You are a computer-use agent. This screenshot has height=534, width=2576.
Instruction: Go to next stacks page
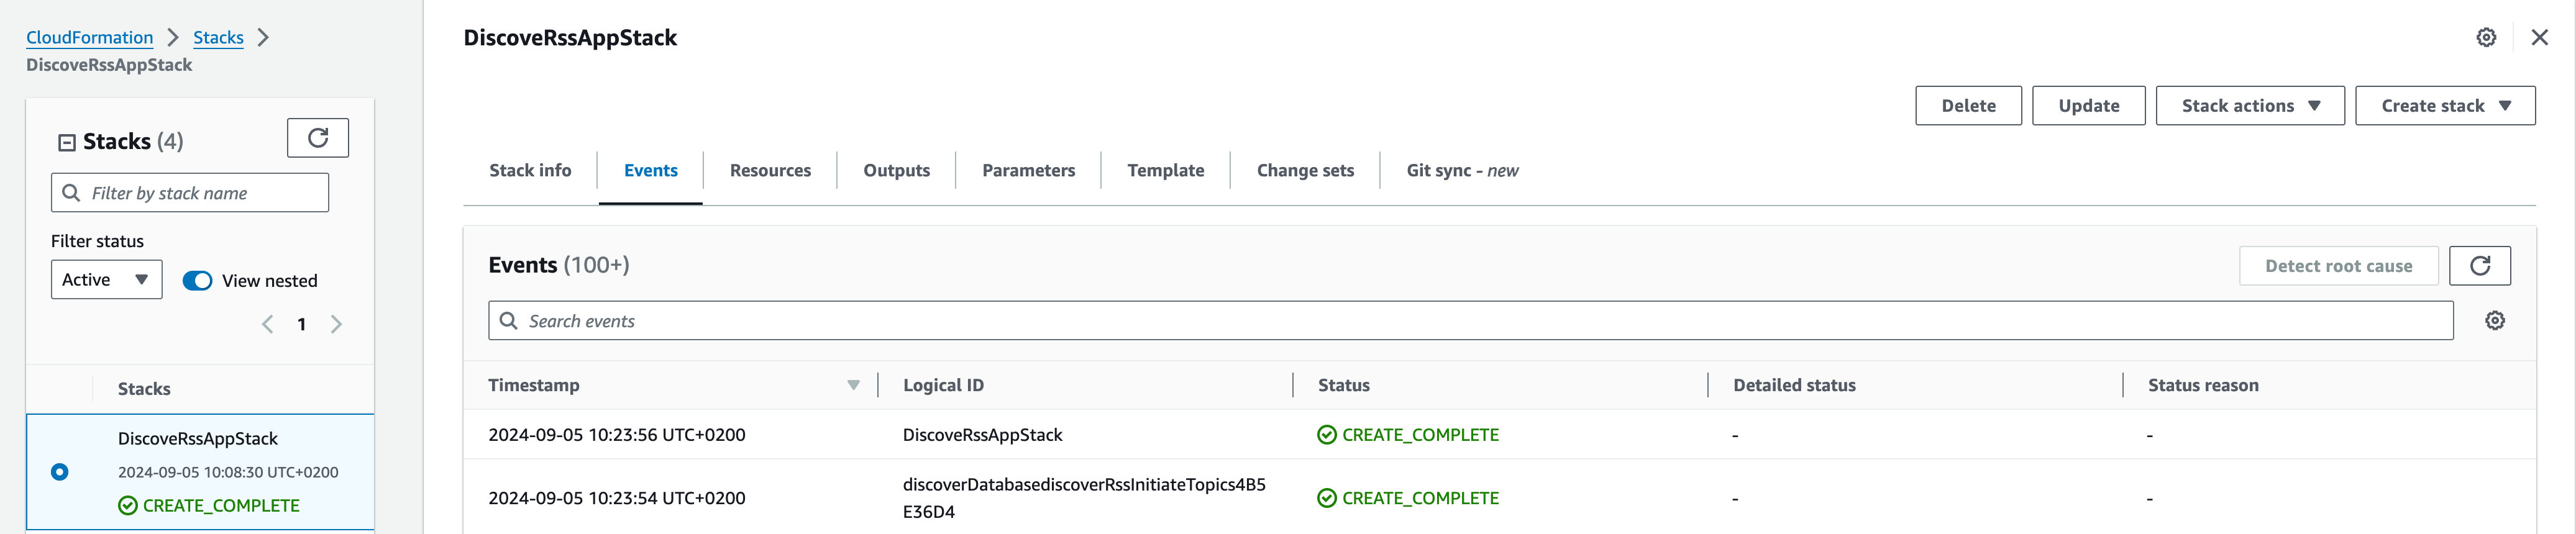[x=336, y=324]
